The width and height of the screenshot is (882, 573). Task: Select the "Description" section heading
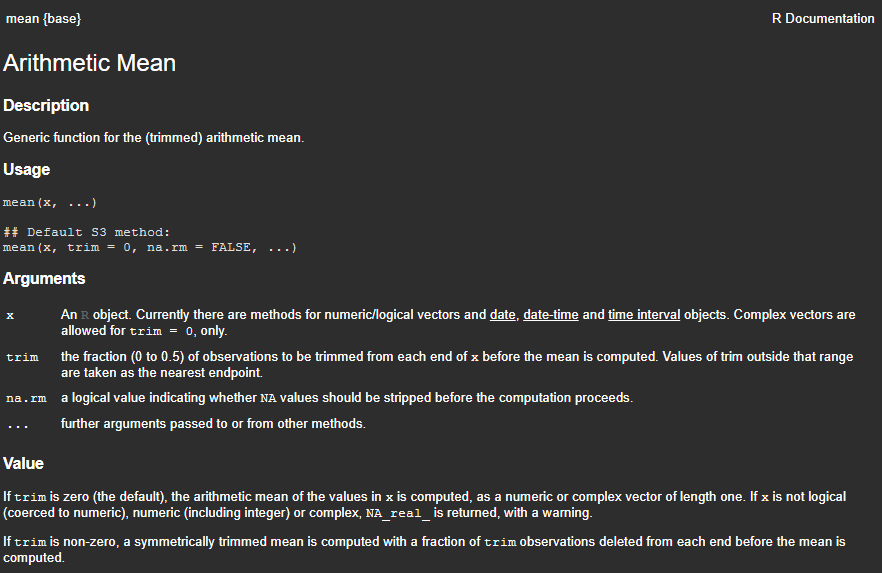pos(46,106)
